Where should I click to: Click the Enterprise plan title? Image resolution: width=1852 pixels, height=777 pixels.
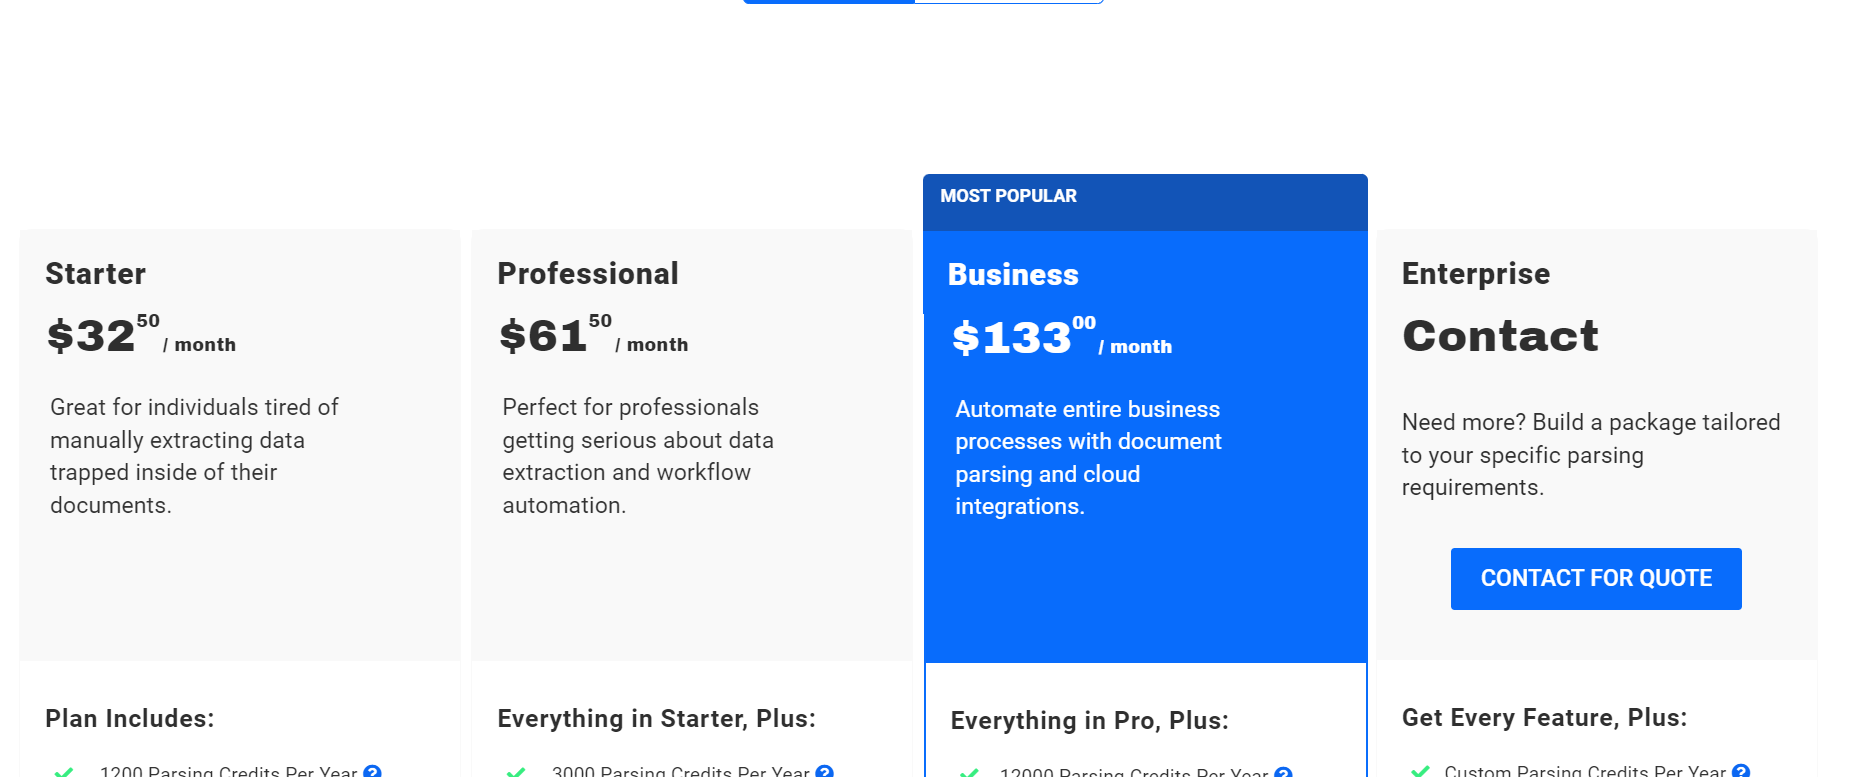tap(1476, 274)
